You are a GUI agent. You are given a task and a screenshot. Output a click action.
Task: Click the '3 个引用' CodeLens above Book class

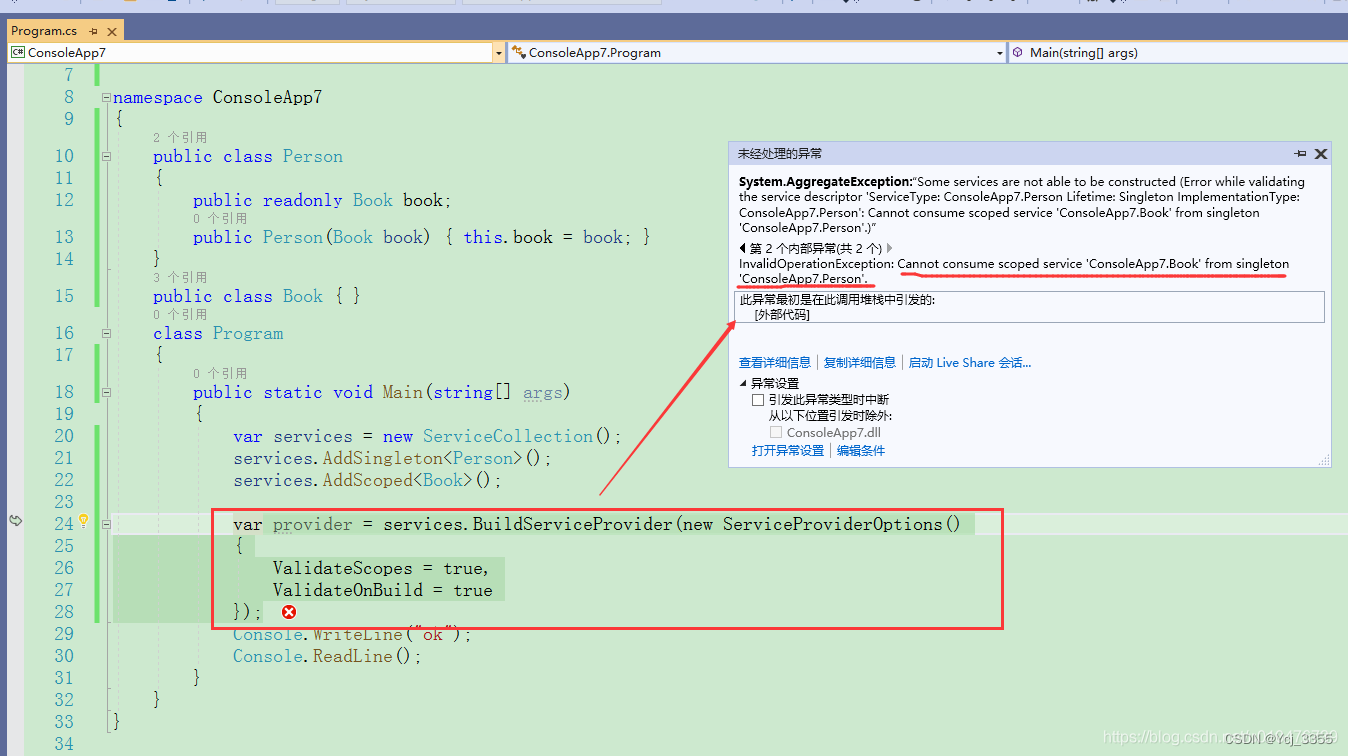tap(180, 277)
